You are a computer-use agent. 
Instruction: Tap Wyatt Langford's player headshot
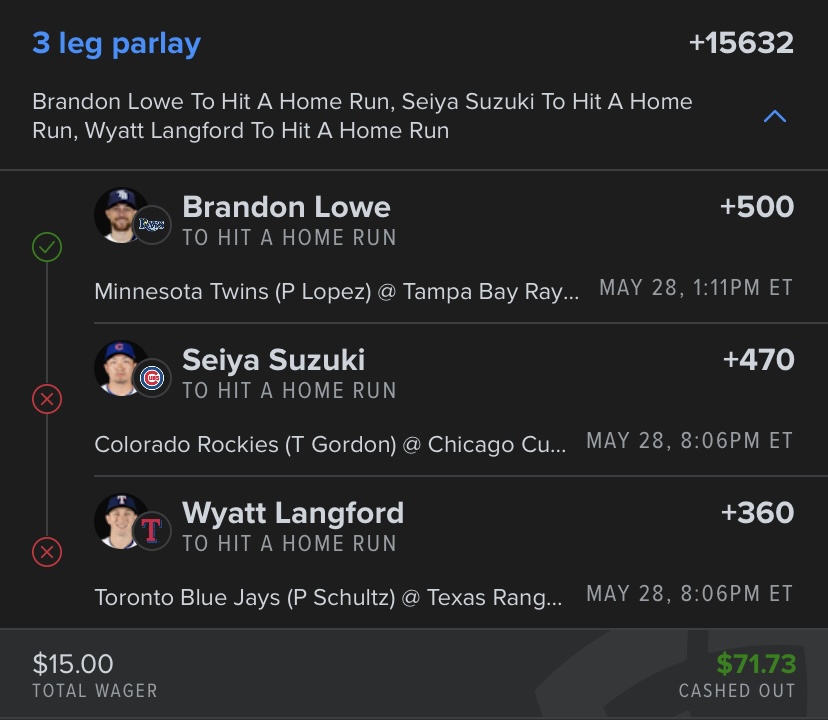pyautogui.click(x=119, y=518)
